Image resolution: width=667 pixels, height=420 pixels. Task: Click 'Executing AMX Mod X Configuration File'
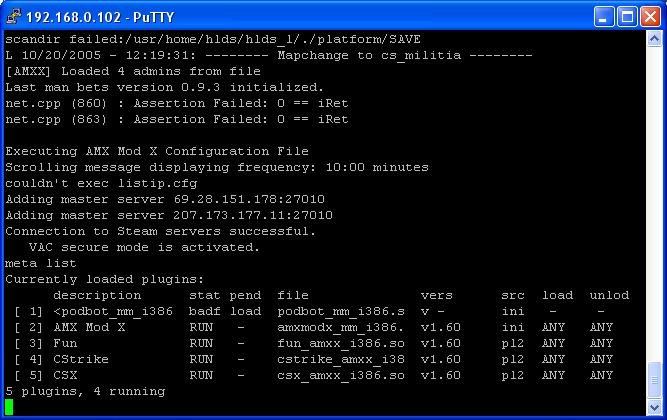157,151
